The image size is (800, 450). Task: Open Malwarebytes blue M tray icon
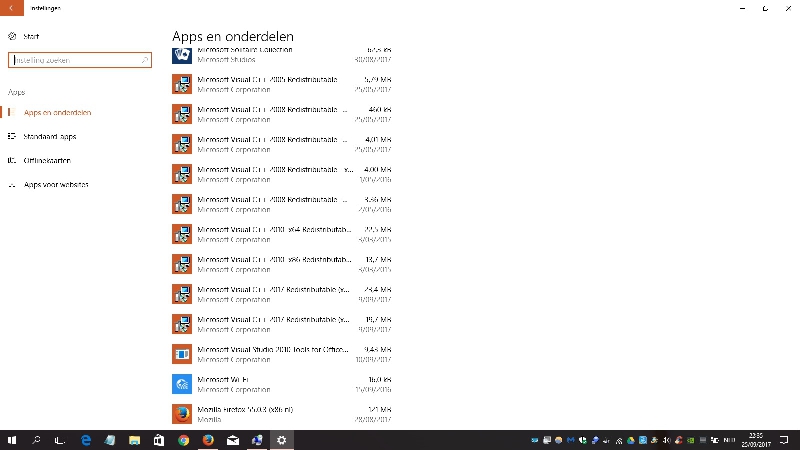571,440
